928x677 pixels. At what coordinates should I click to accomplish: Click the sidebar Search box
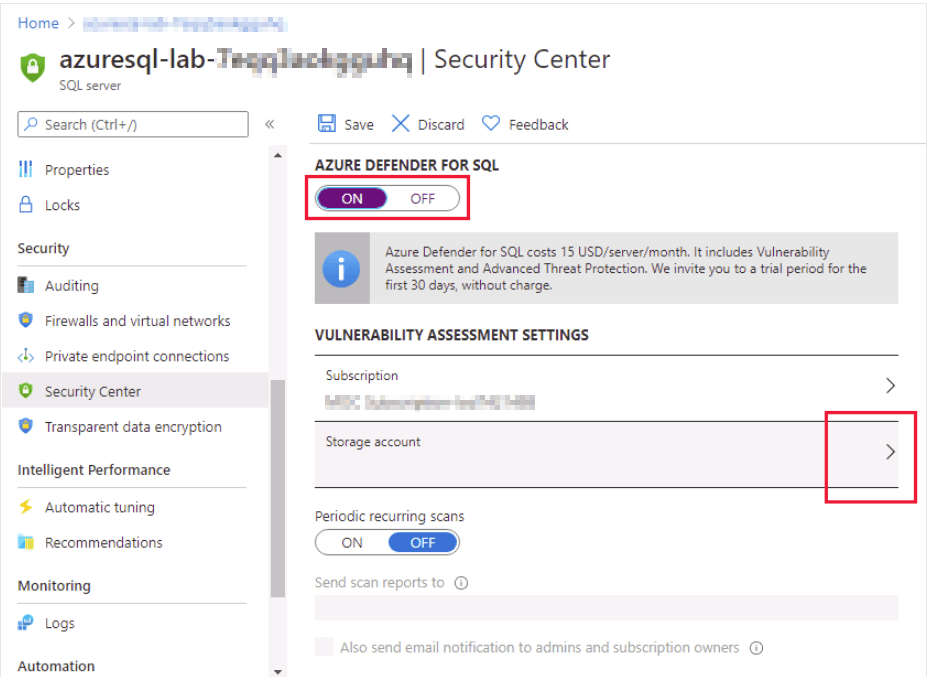tap(133, 124)
